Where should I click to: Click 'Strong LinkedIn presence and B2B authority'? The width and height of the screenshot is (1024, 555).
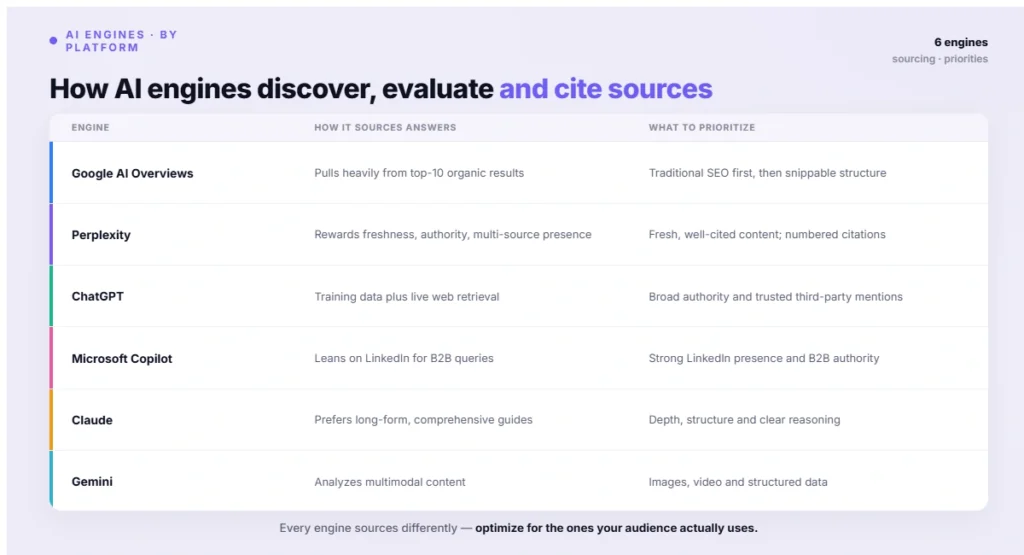click(x=764, y=358)
